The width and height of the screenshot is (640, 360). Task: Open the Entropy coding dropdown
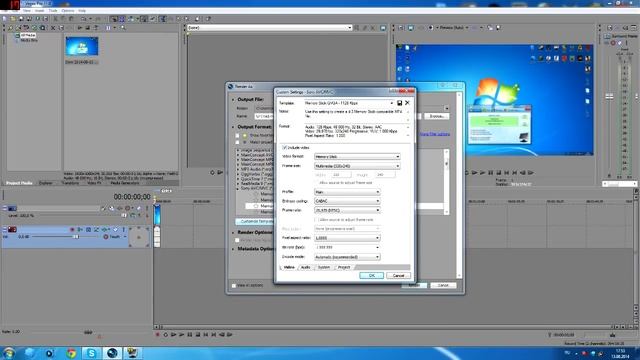[x=347, y=201]
